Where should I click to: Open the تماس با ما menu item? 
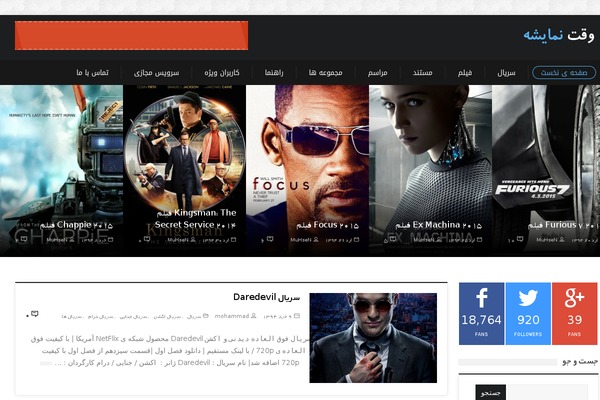[92, 73]
